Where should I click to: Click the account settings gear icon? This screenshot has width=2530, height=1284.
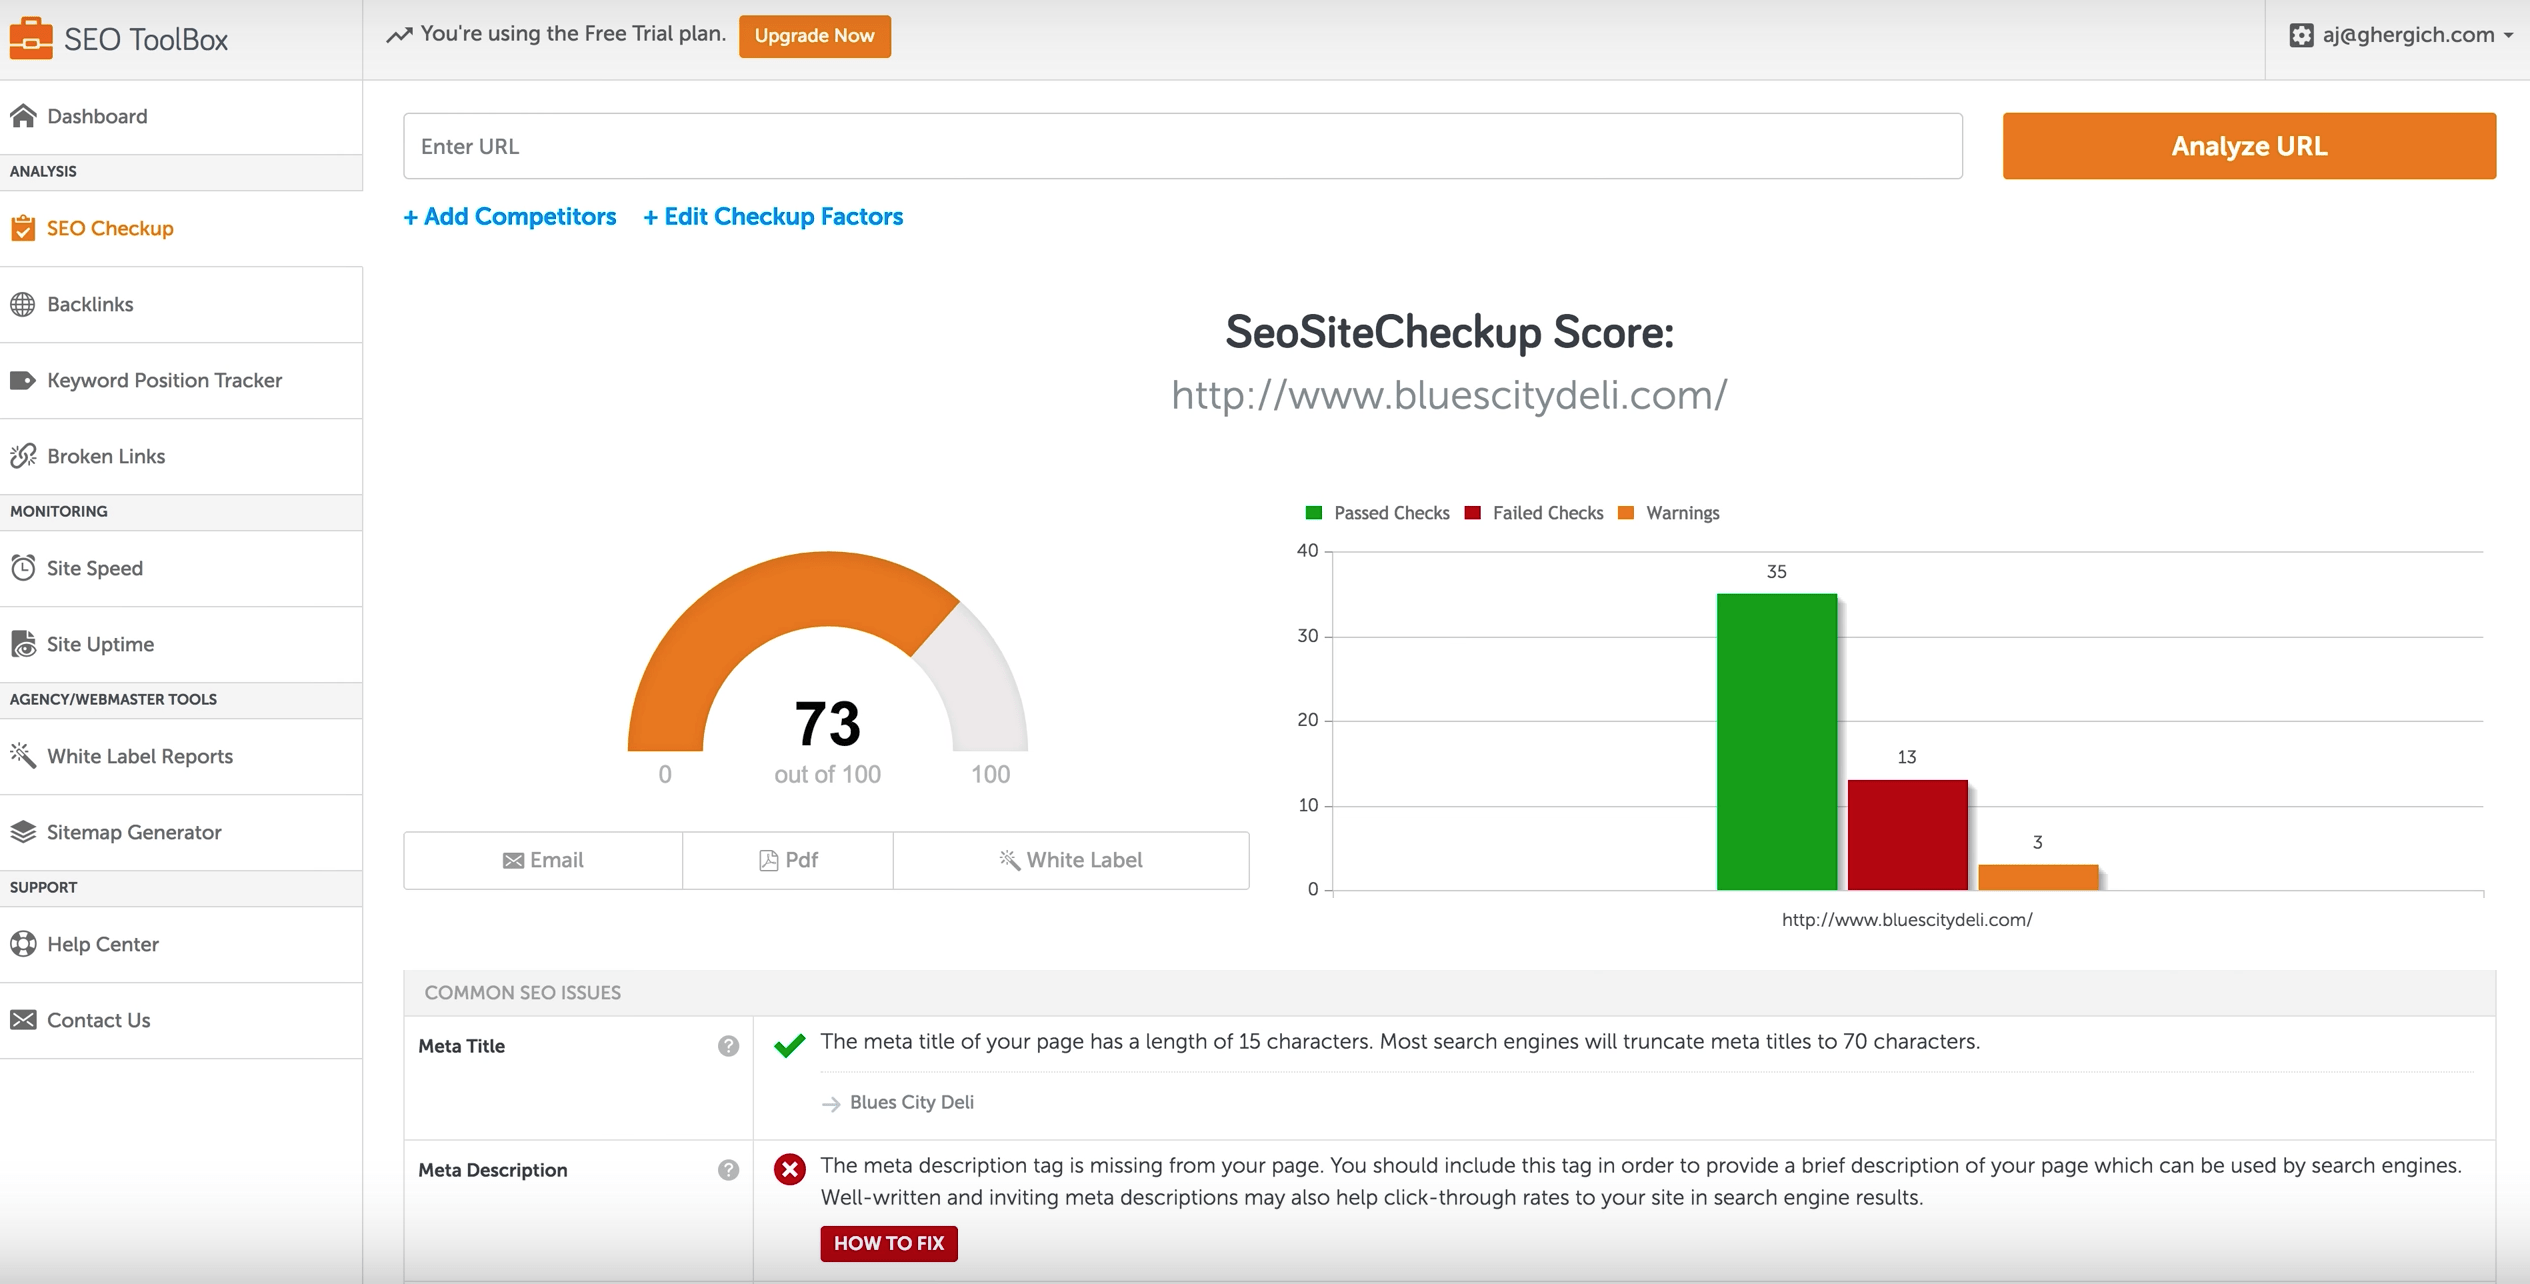[x=2301, y=35]
